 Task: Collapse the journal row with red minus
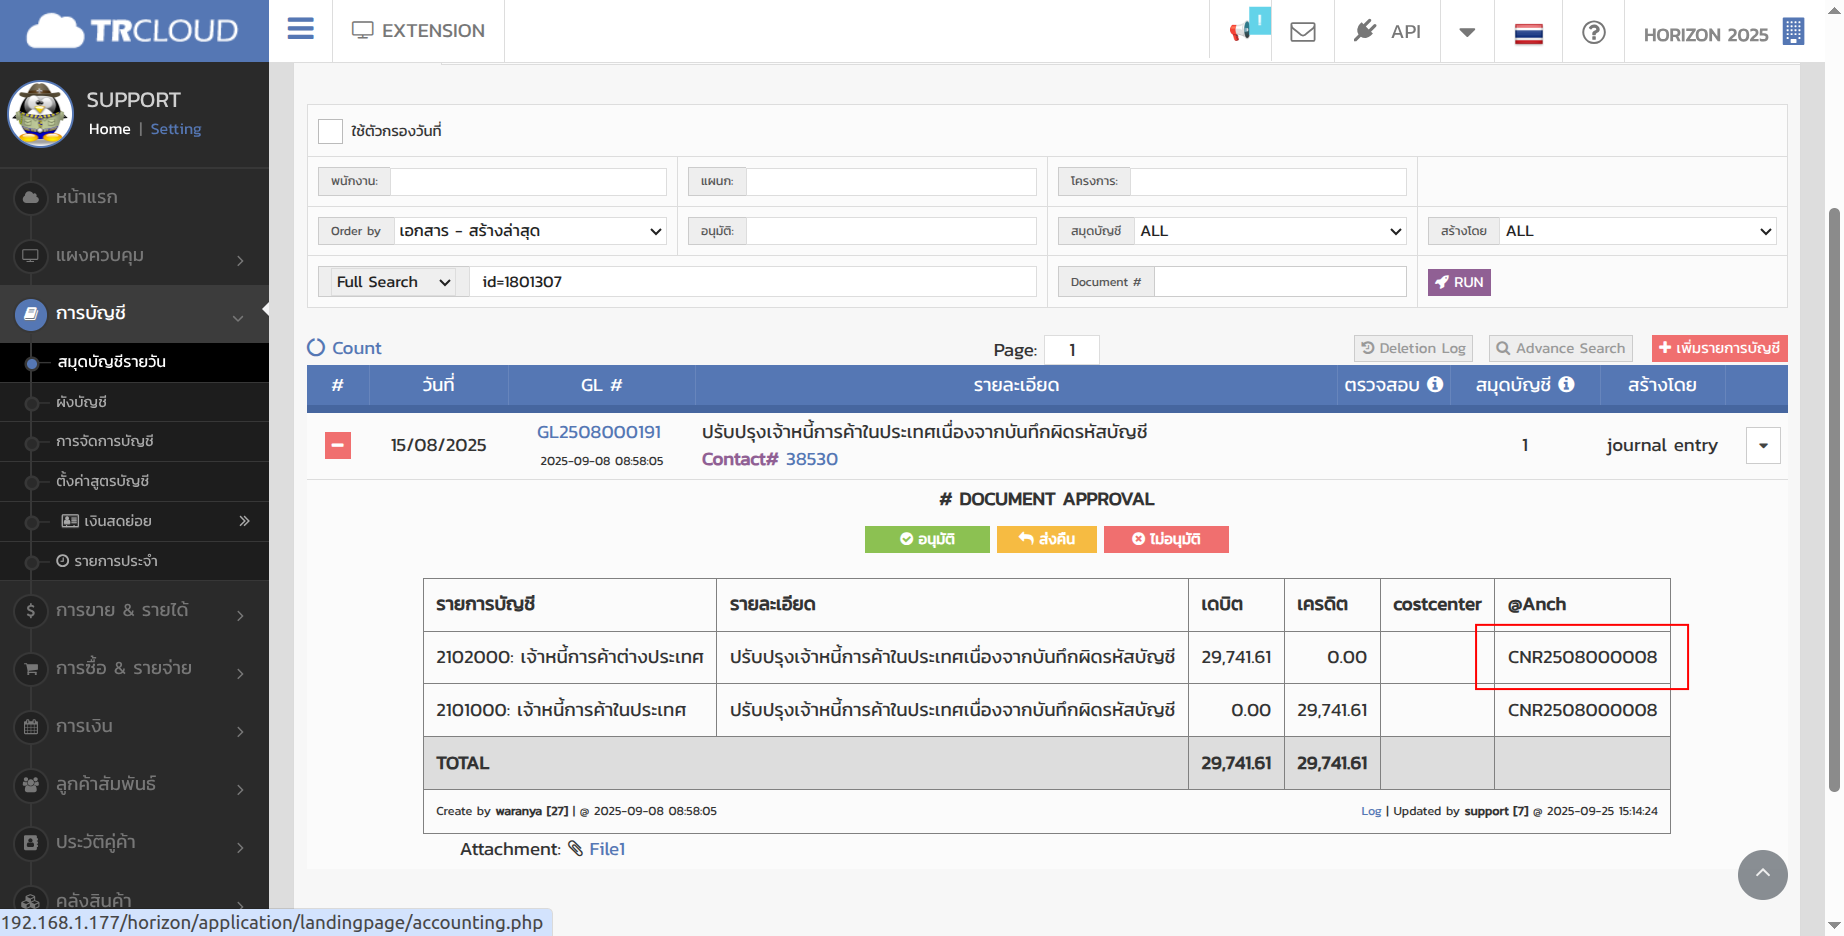[338, 445]
